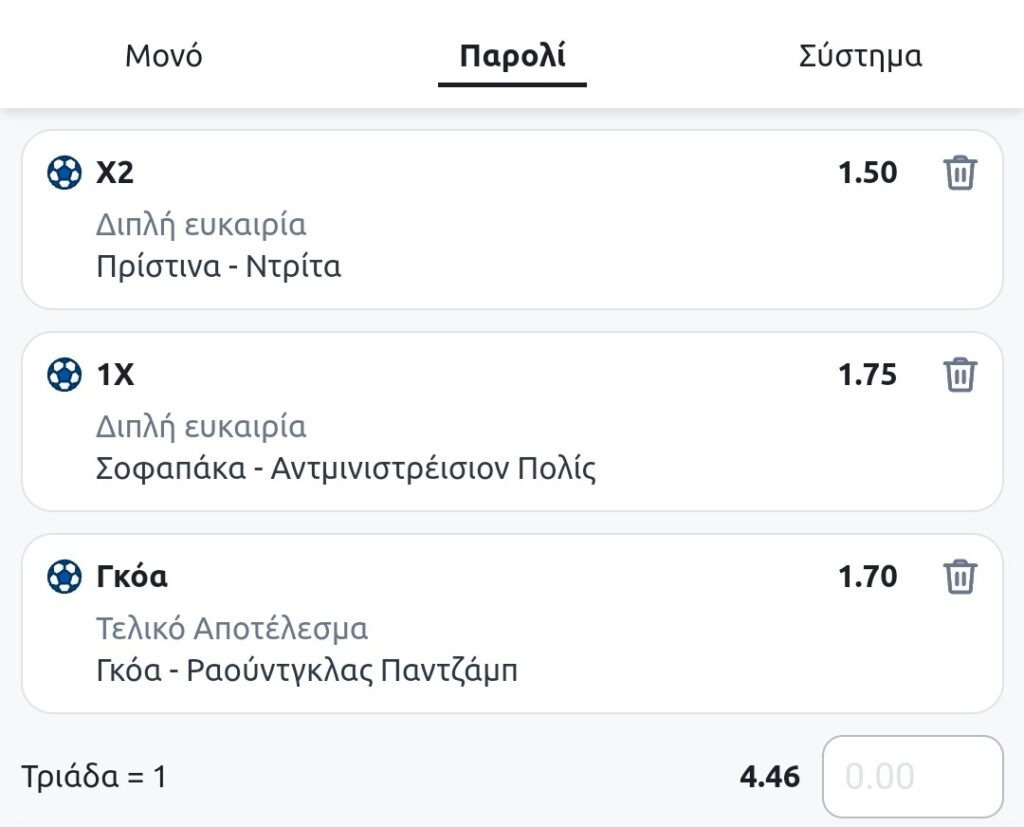This screenshot has width=1024, height=827.
Task: Switch to the Μονό tab
Action: point(164,56)
